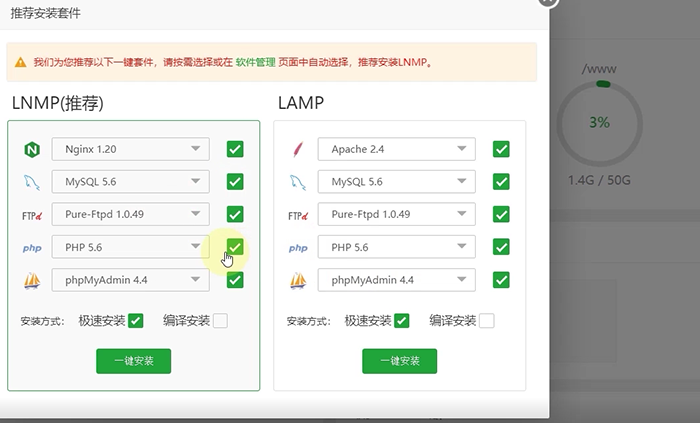Click 安装方式 label in LNMP panel
The image size is (700, 423).
[42, 321]
